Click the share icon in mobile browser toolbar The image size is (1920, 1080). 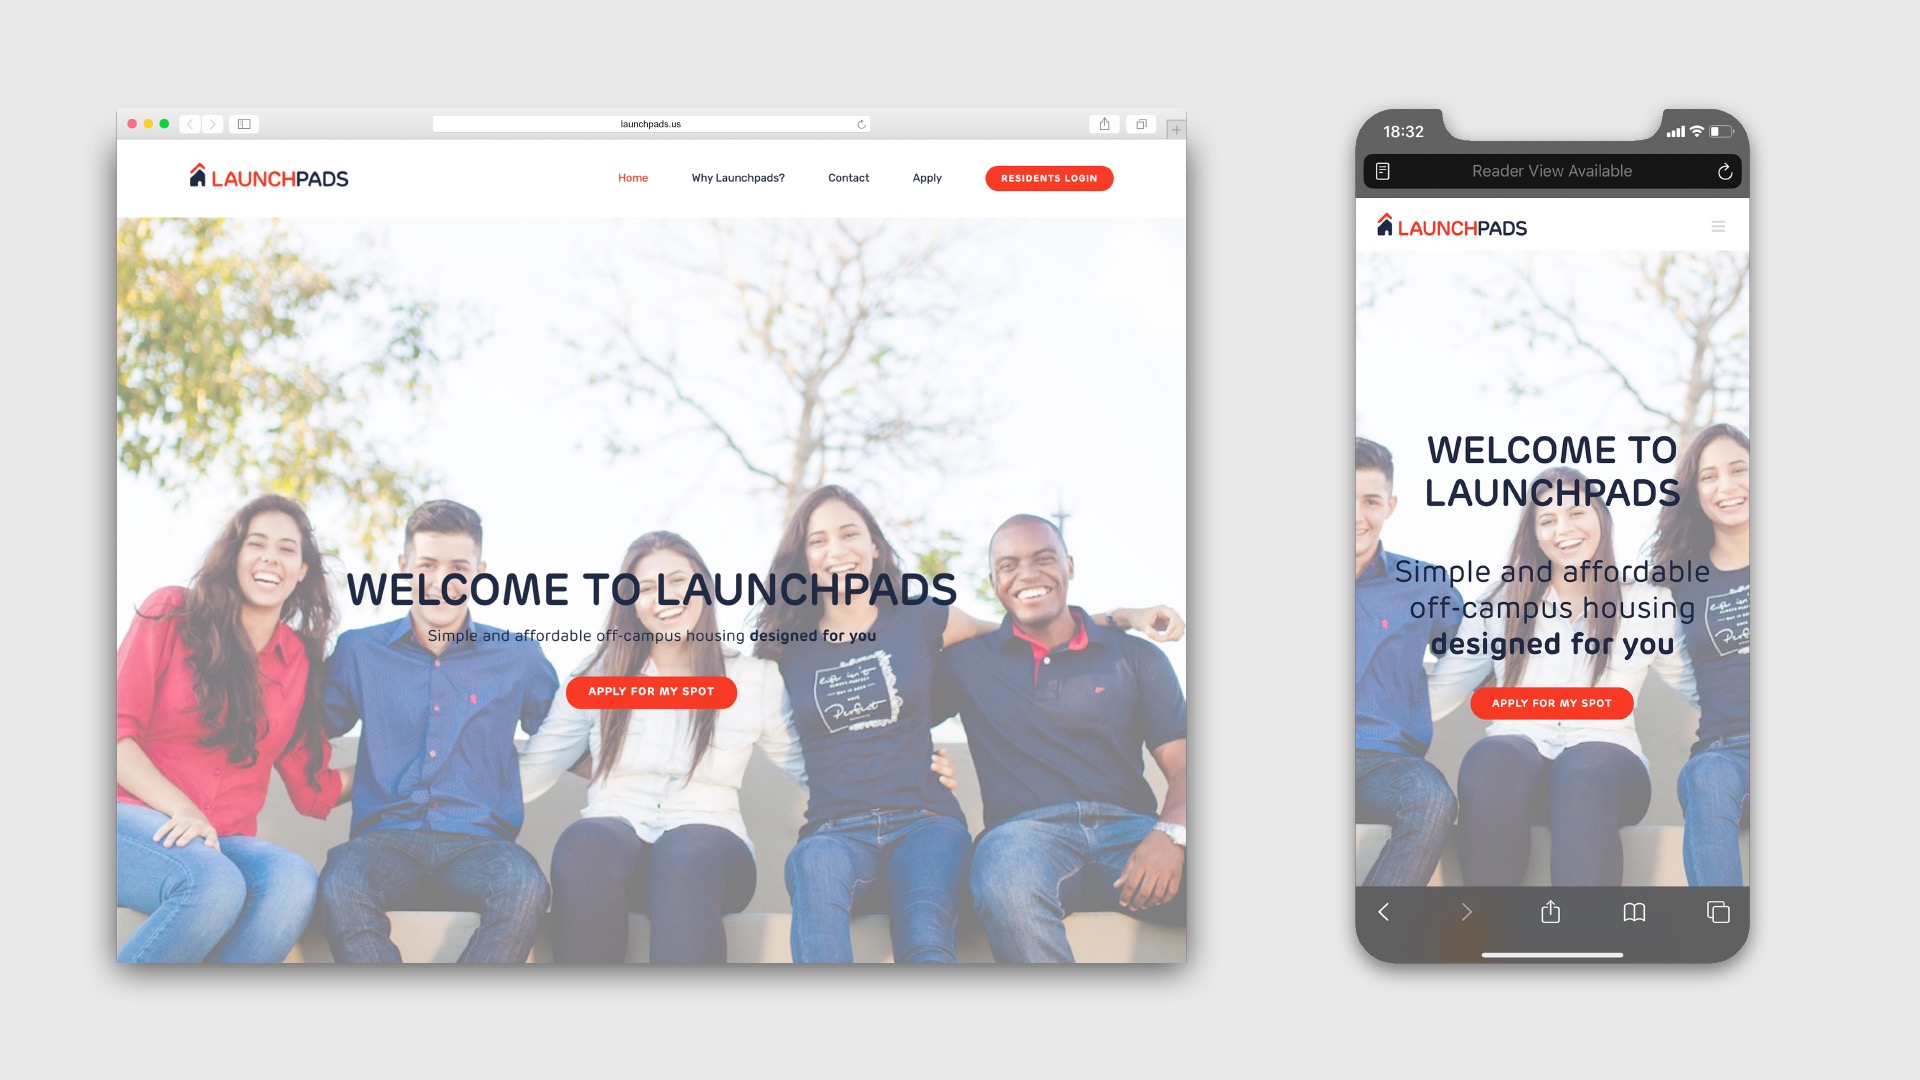click(1552, 910)
